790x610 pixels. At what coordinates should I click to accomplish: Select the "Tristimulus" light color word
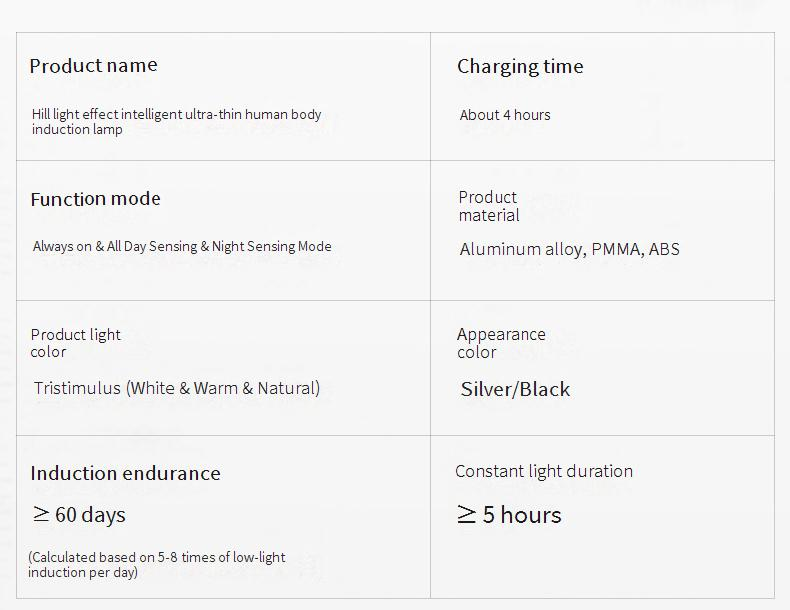77,388
